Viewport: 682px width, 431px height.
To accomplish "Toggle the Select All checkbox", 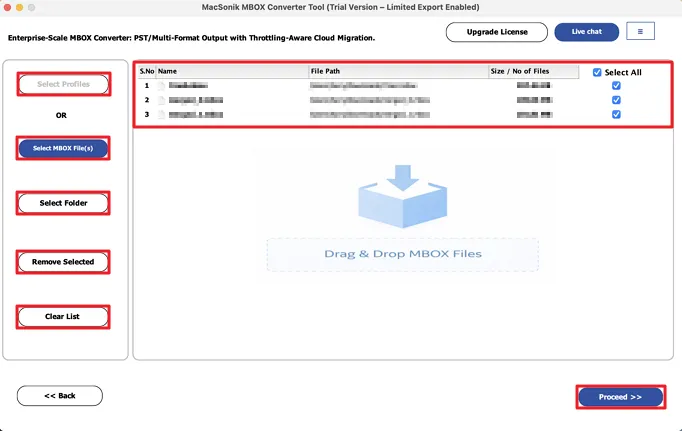I will 597,72.
